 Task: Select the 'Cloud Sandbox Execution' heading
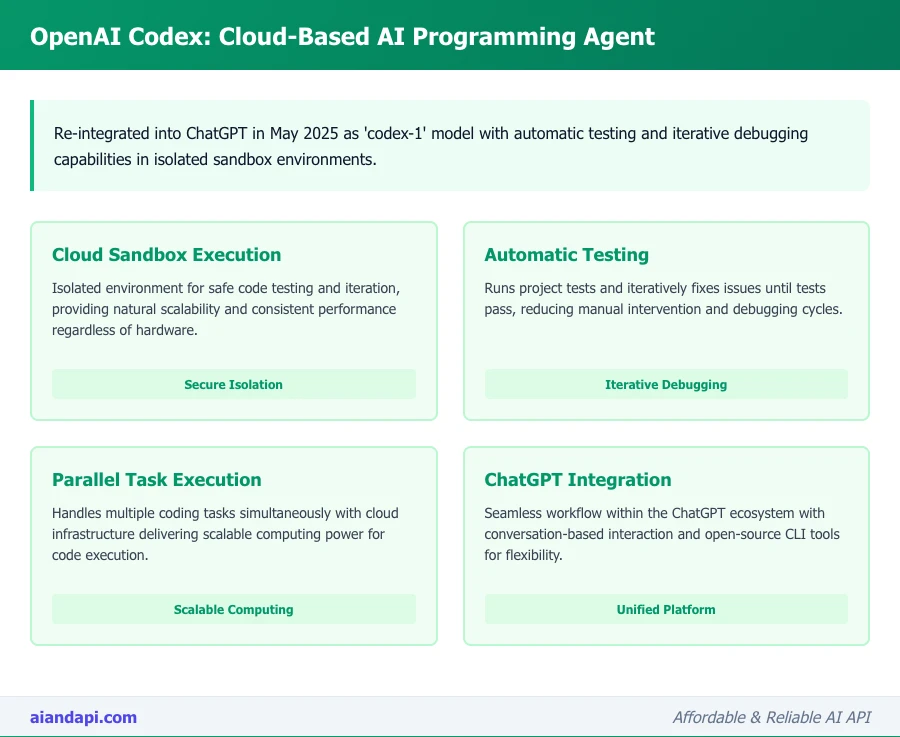(x=166, y=254)
